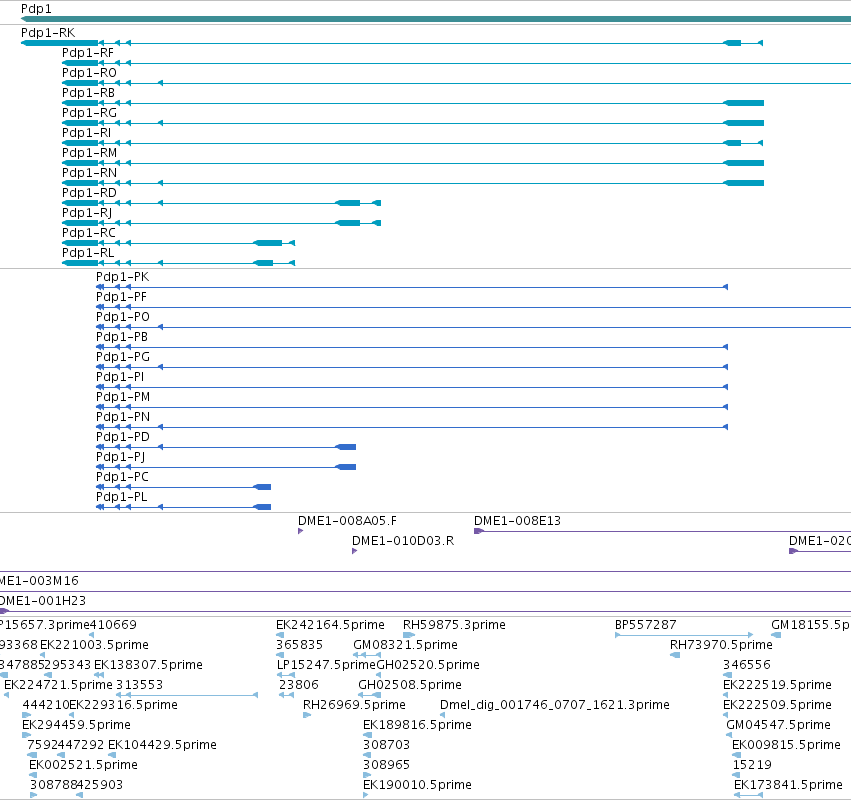
Task: Click the EK229316.5prime EST label
Action: [124, 705]
